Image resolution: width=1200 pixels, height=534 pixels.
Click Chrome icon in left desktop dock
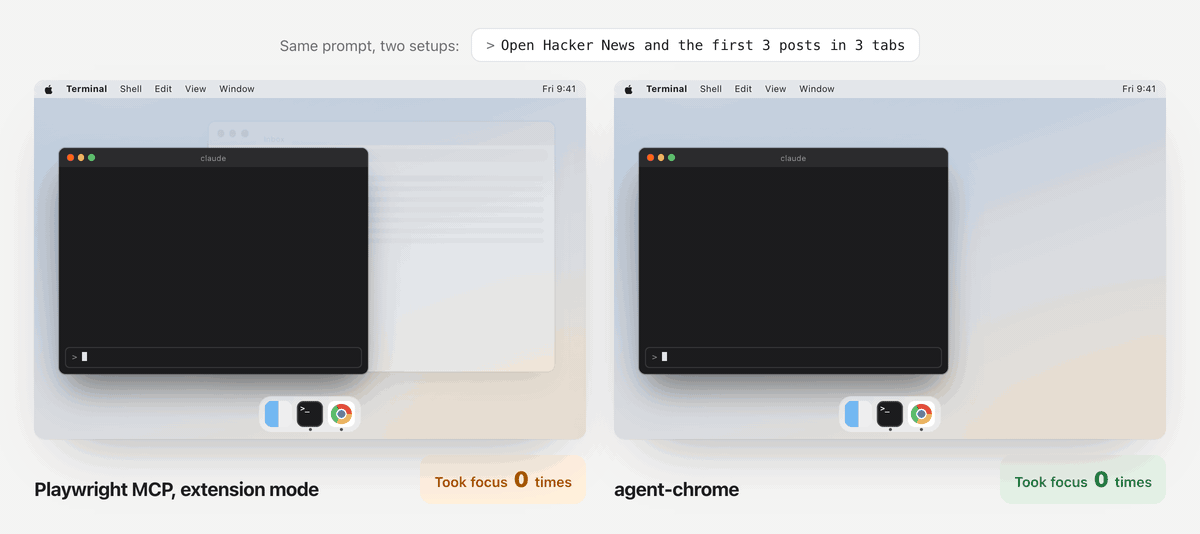pos(341,414)
